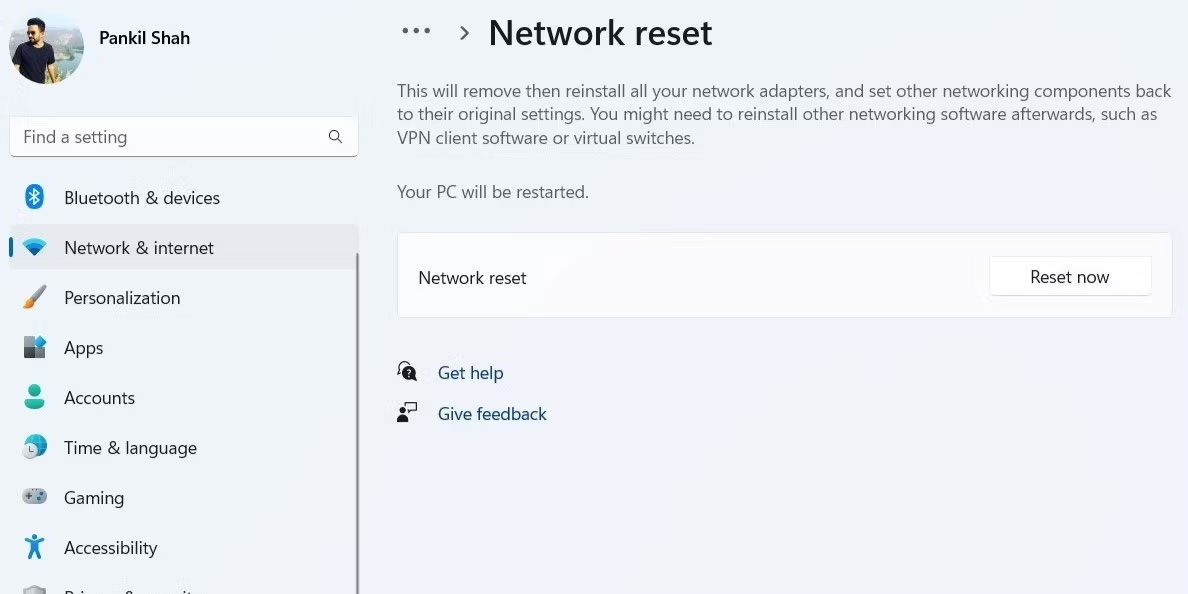The width and height of the screenshot is (1188, 594).
Task: Select the Accounts section in the sidebar
Action: pos(99,397)
